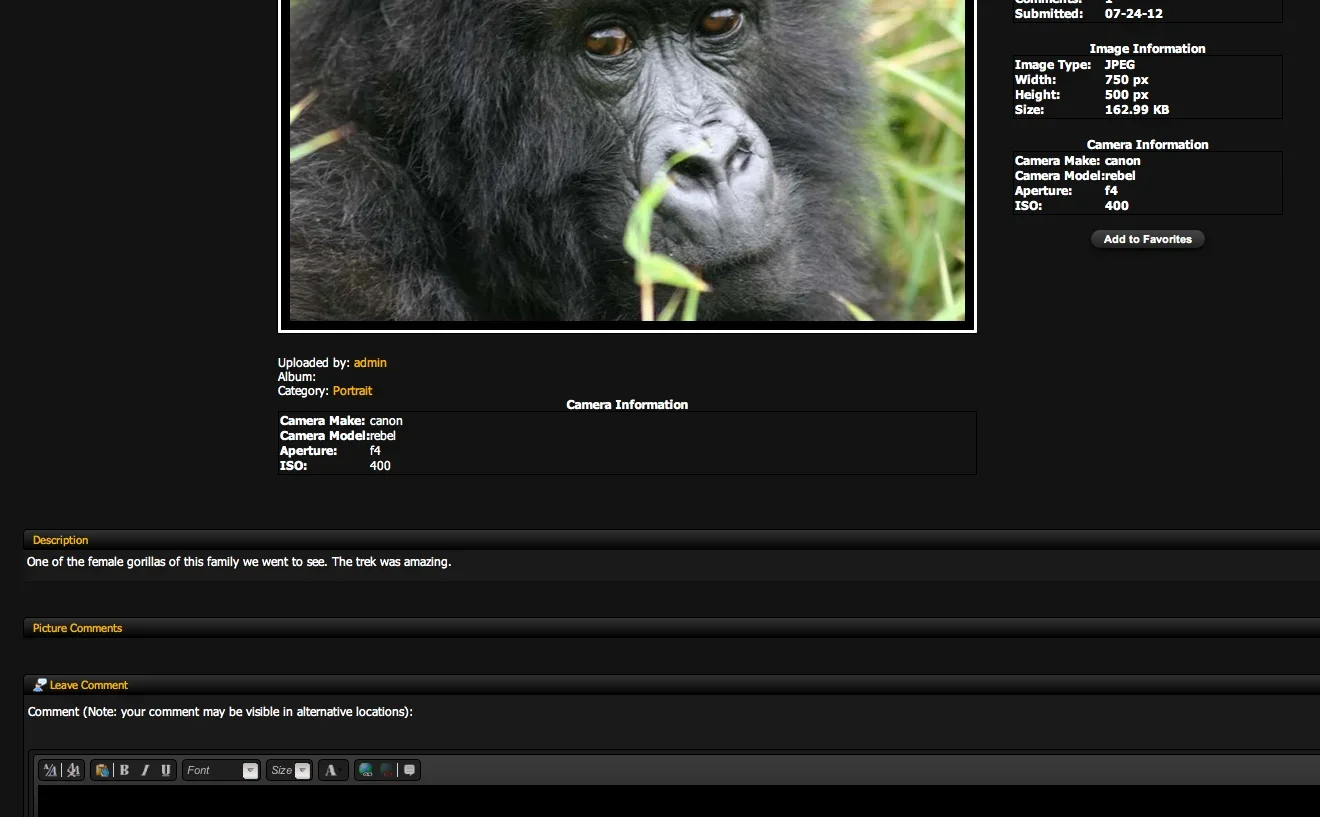Click the Description section header
The image size is (1320, 817).
(x=60, y=540)
